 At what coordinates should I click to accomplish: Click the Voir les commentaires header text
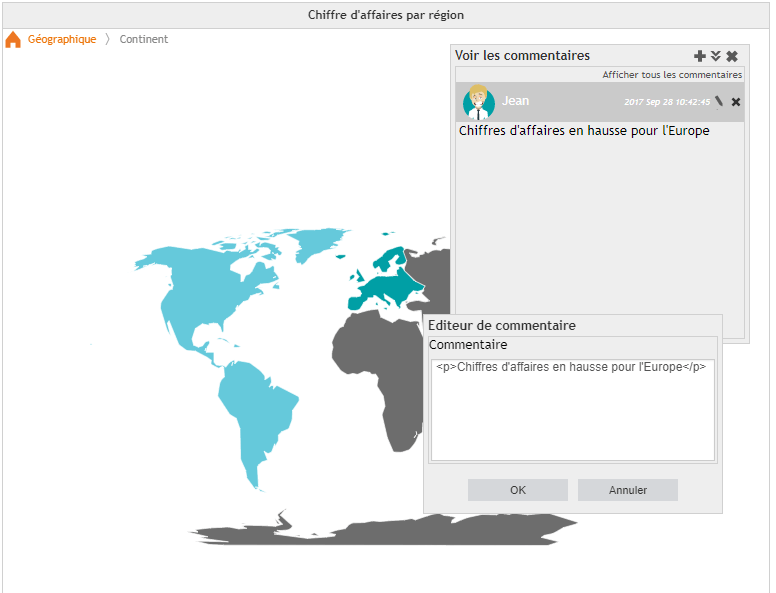[522, 55]
